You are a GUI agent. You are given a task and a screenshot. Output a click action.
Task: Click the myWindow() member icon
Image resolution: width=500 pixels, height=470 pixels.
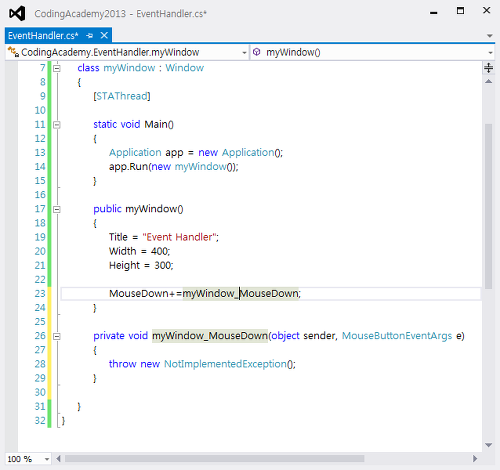(x=256, y=52)
